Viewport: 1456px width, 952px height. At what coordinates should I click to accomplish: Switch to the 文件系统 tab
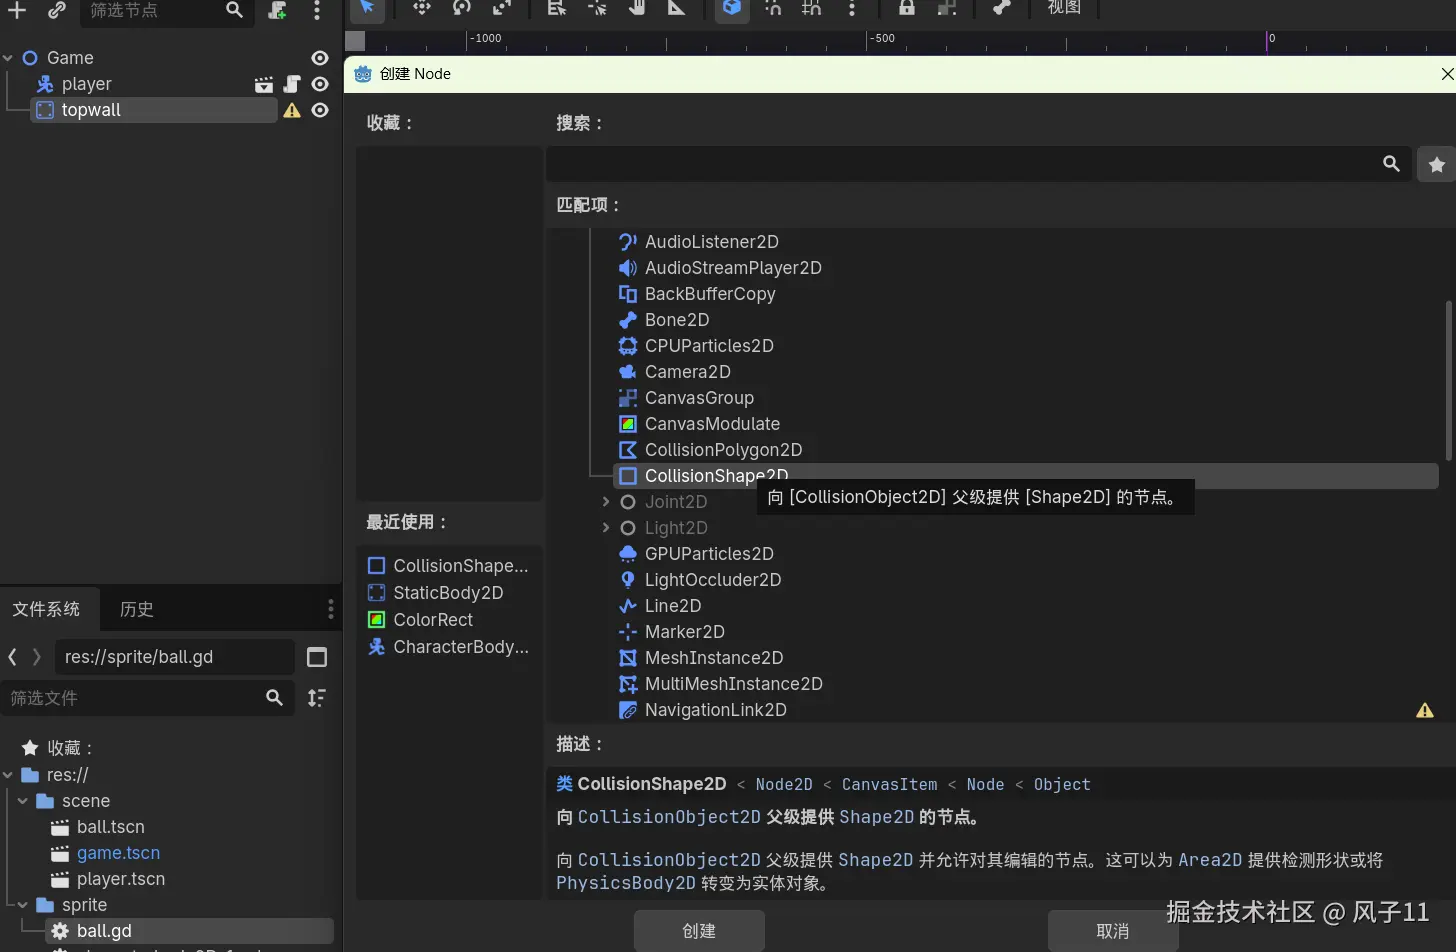click(46, 609)
